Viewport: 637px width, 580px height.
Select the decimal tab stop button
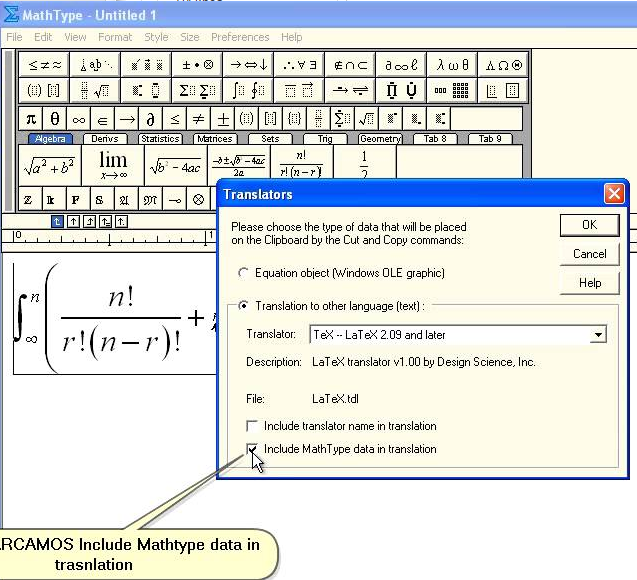click(x=121, y=222)
